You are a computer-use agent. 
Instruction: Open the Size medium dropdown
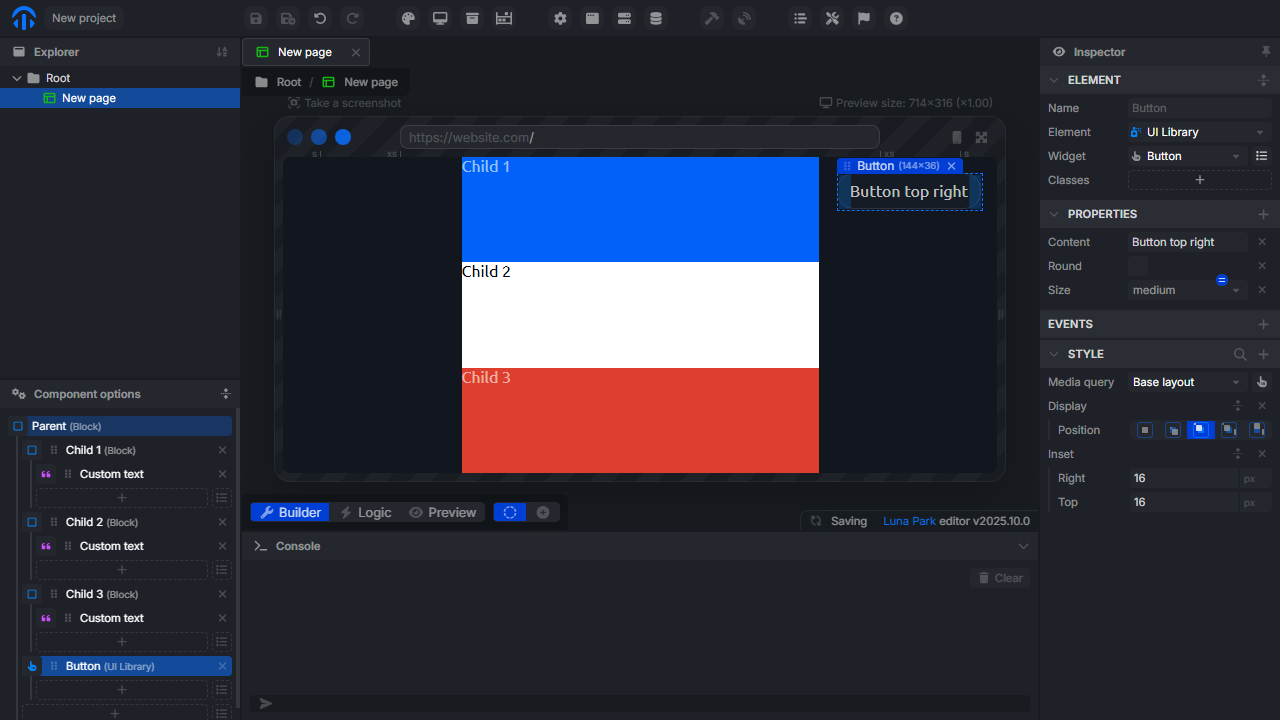pos(1186,290)
